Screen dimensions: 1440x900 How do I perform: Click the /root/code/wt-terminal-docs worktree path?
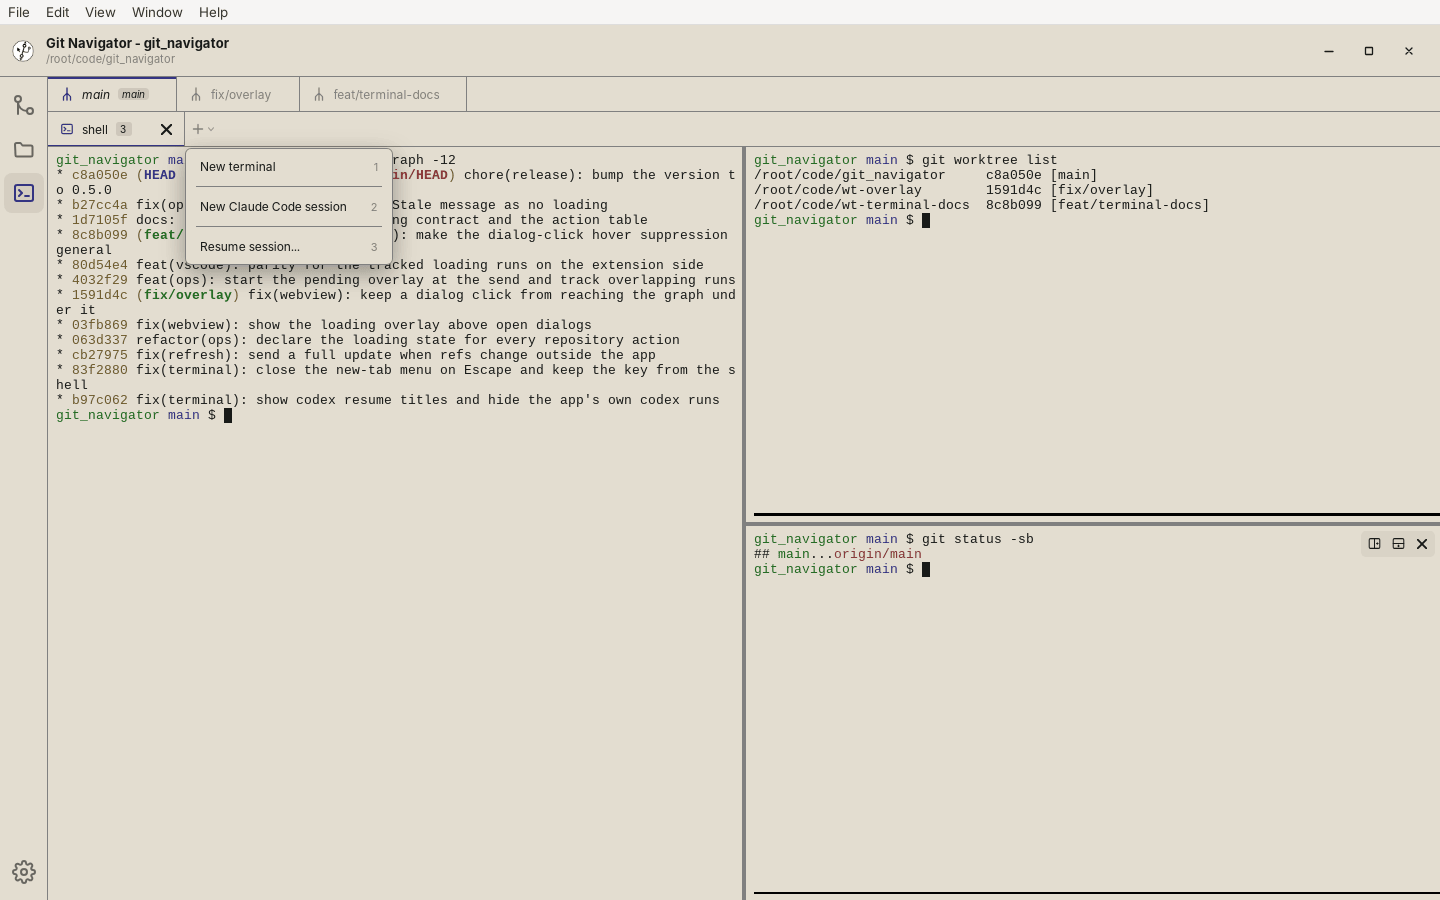tap(862, 205)
